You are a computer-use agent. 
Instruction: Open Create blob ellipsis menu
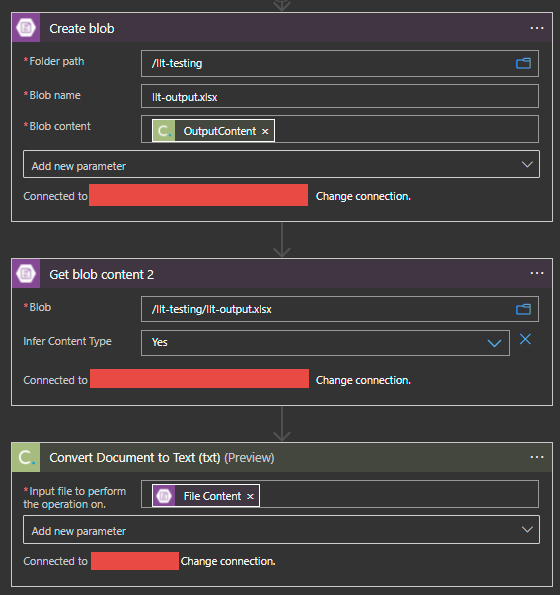coord(537,28)
